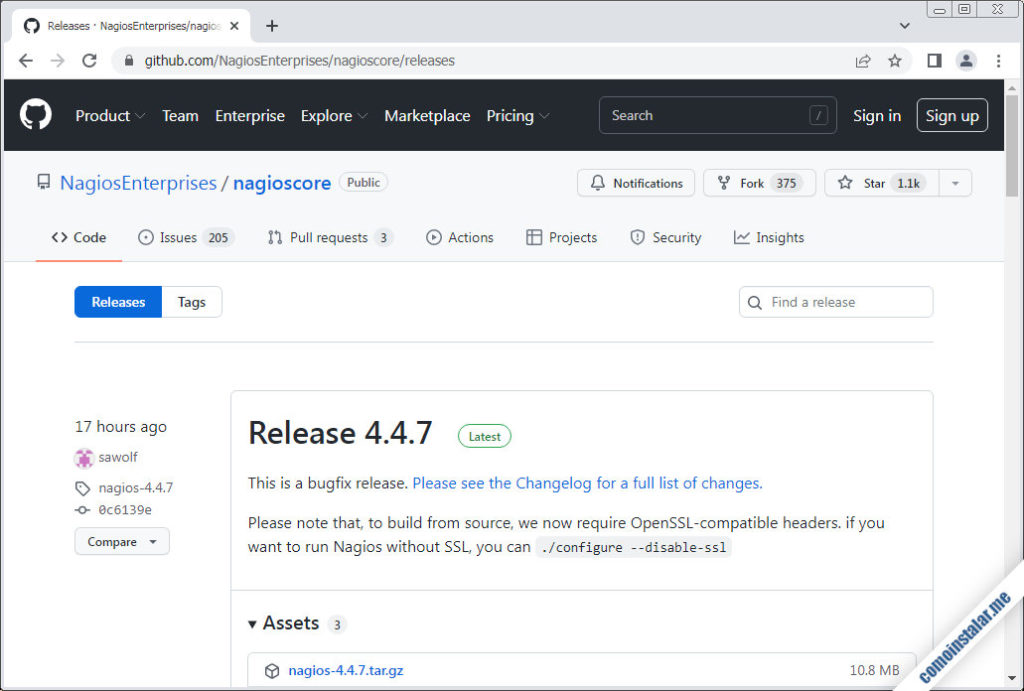Switch to the Tags view
Screen dimensions: 1024x691
pos(191,301)
